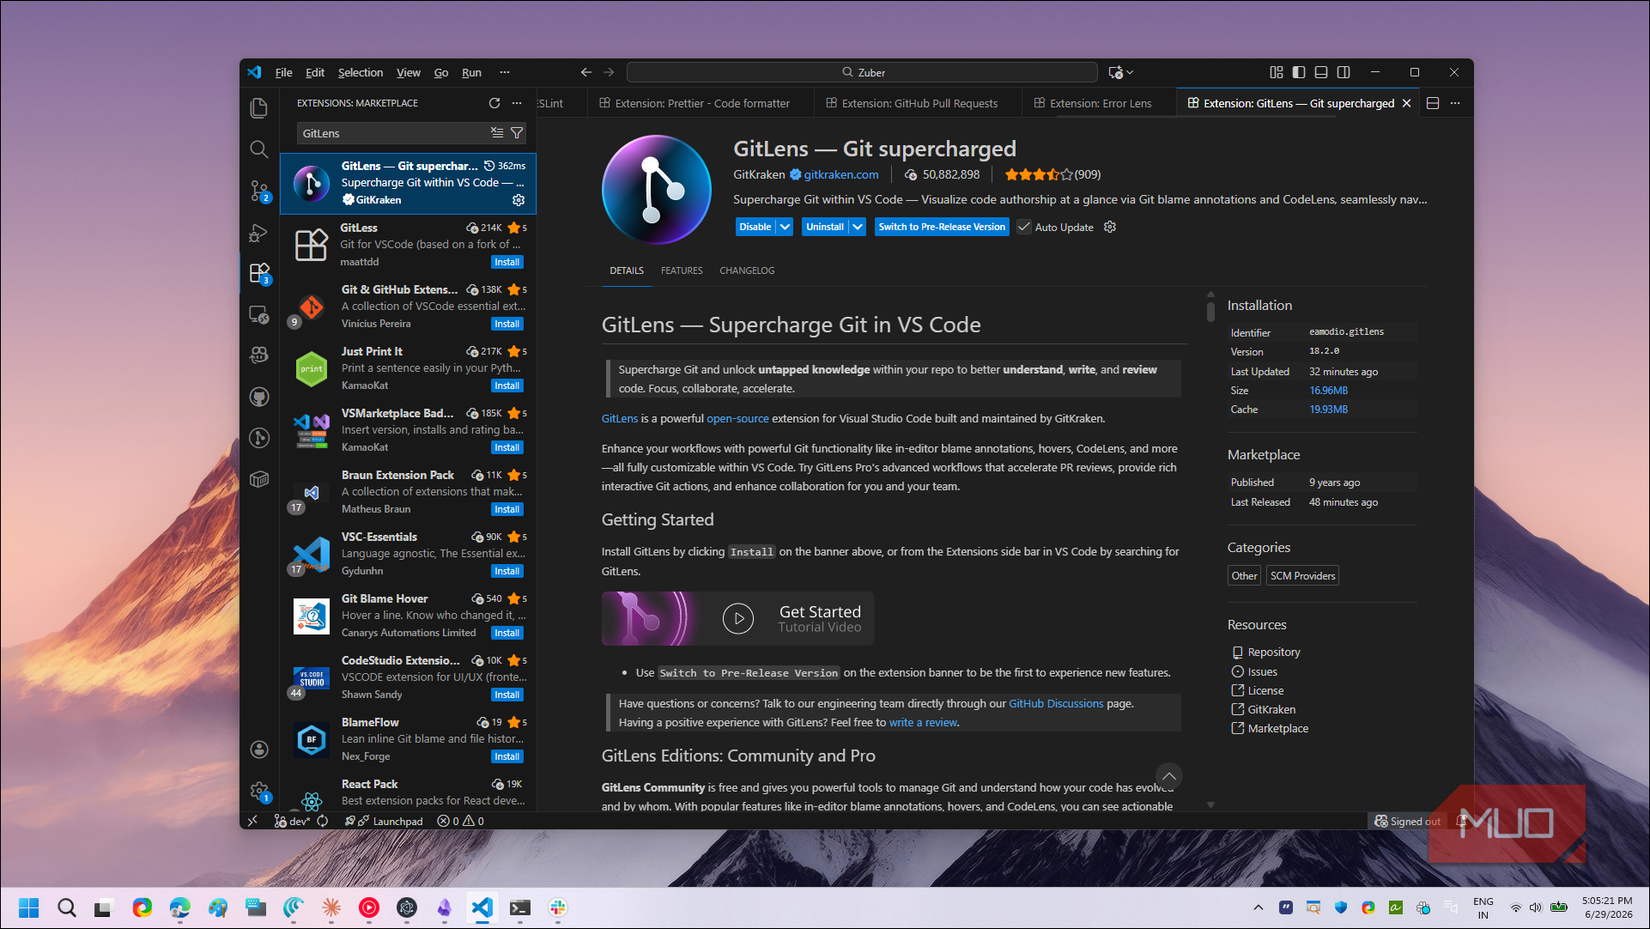Image resolution: width=1650 pixels, height=929 pixels.
Task: Click the SCM Providers category tag
Action: click(1302, 576)
